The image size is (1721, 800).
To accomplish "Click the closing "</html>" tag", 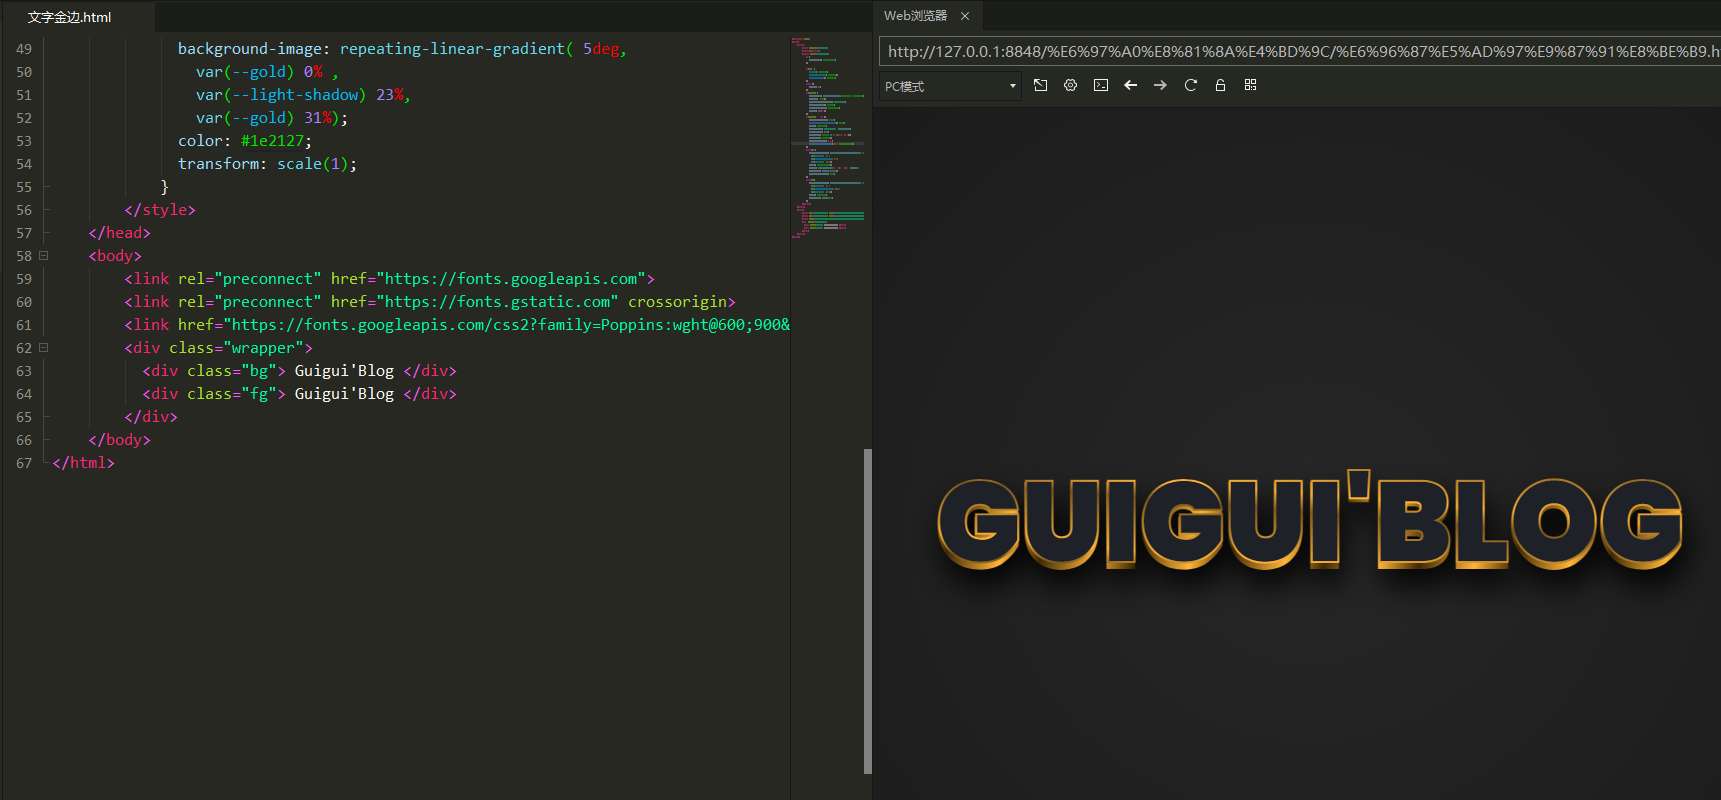I will (83, 463).
